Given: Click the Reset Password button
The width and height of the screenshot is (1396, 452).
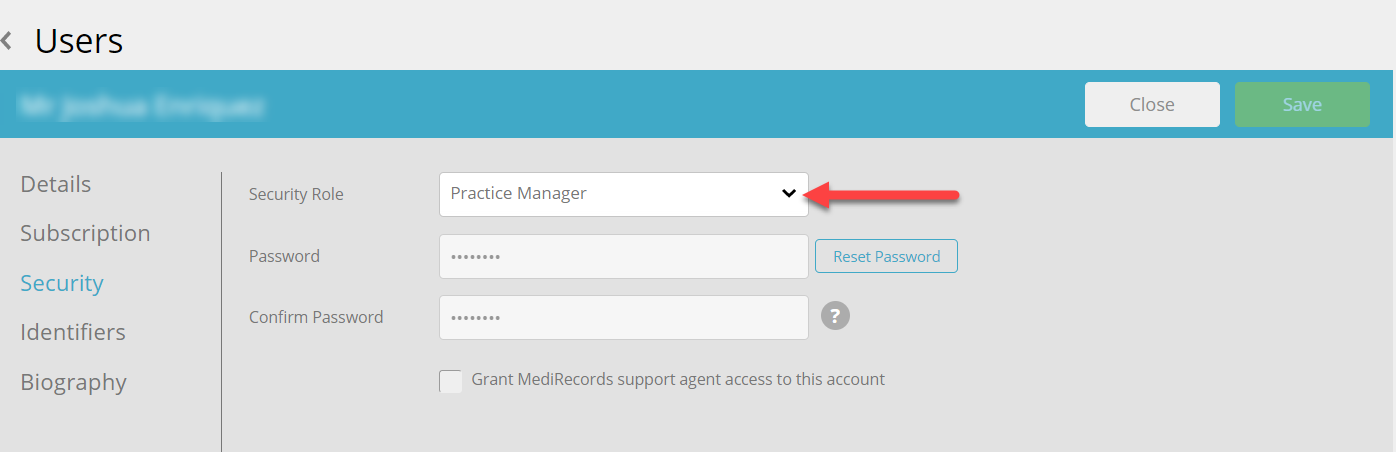Looking at the screenshot, I should (887, 256).
